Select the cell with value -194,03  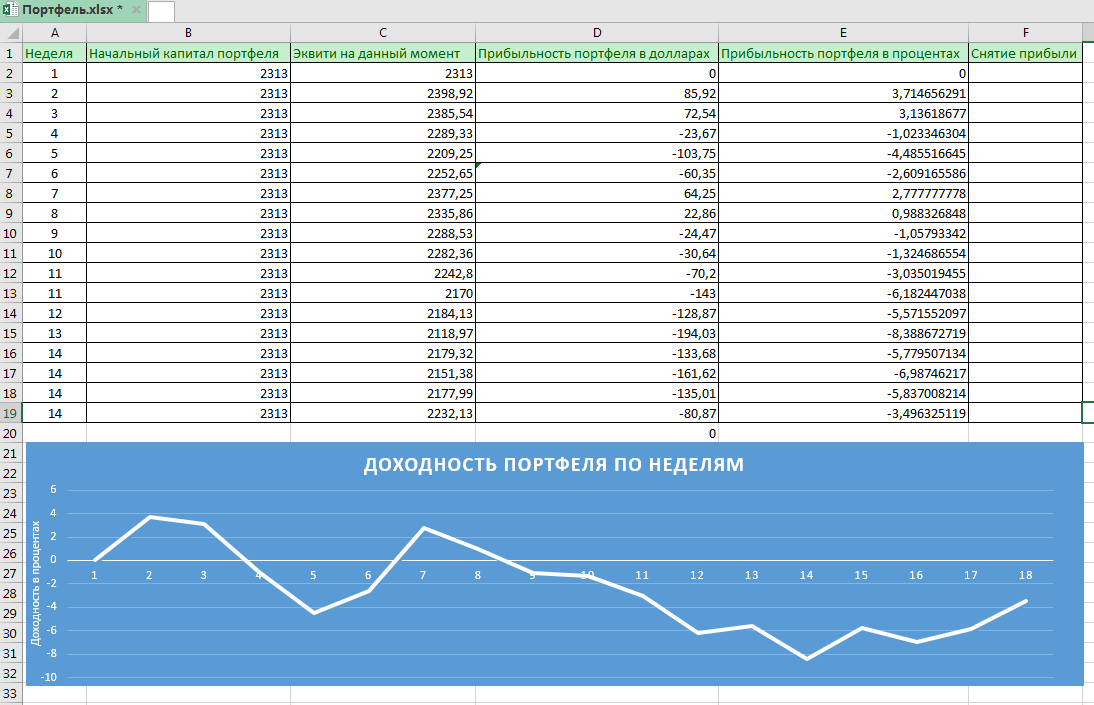pos(596,333)
